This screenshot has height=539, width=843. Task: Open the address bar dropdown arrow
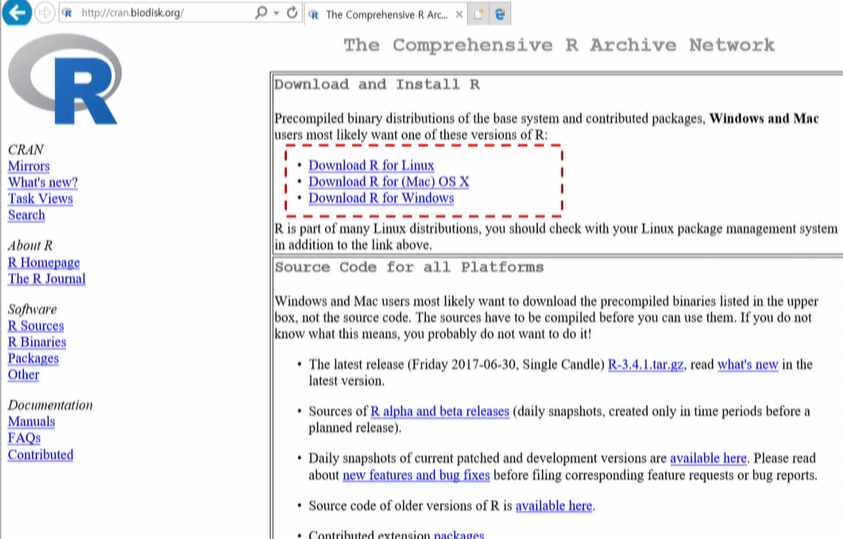(276, 13)
